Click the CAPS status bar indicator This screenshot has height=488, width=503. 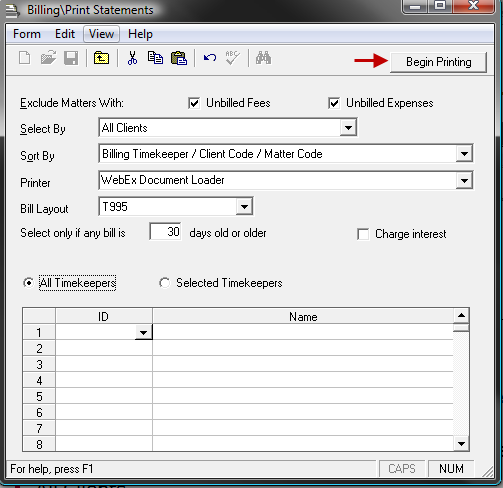(402, 469)
